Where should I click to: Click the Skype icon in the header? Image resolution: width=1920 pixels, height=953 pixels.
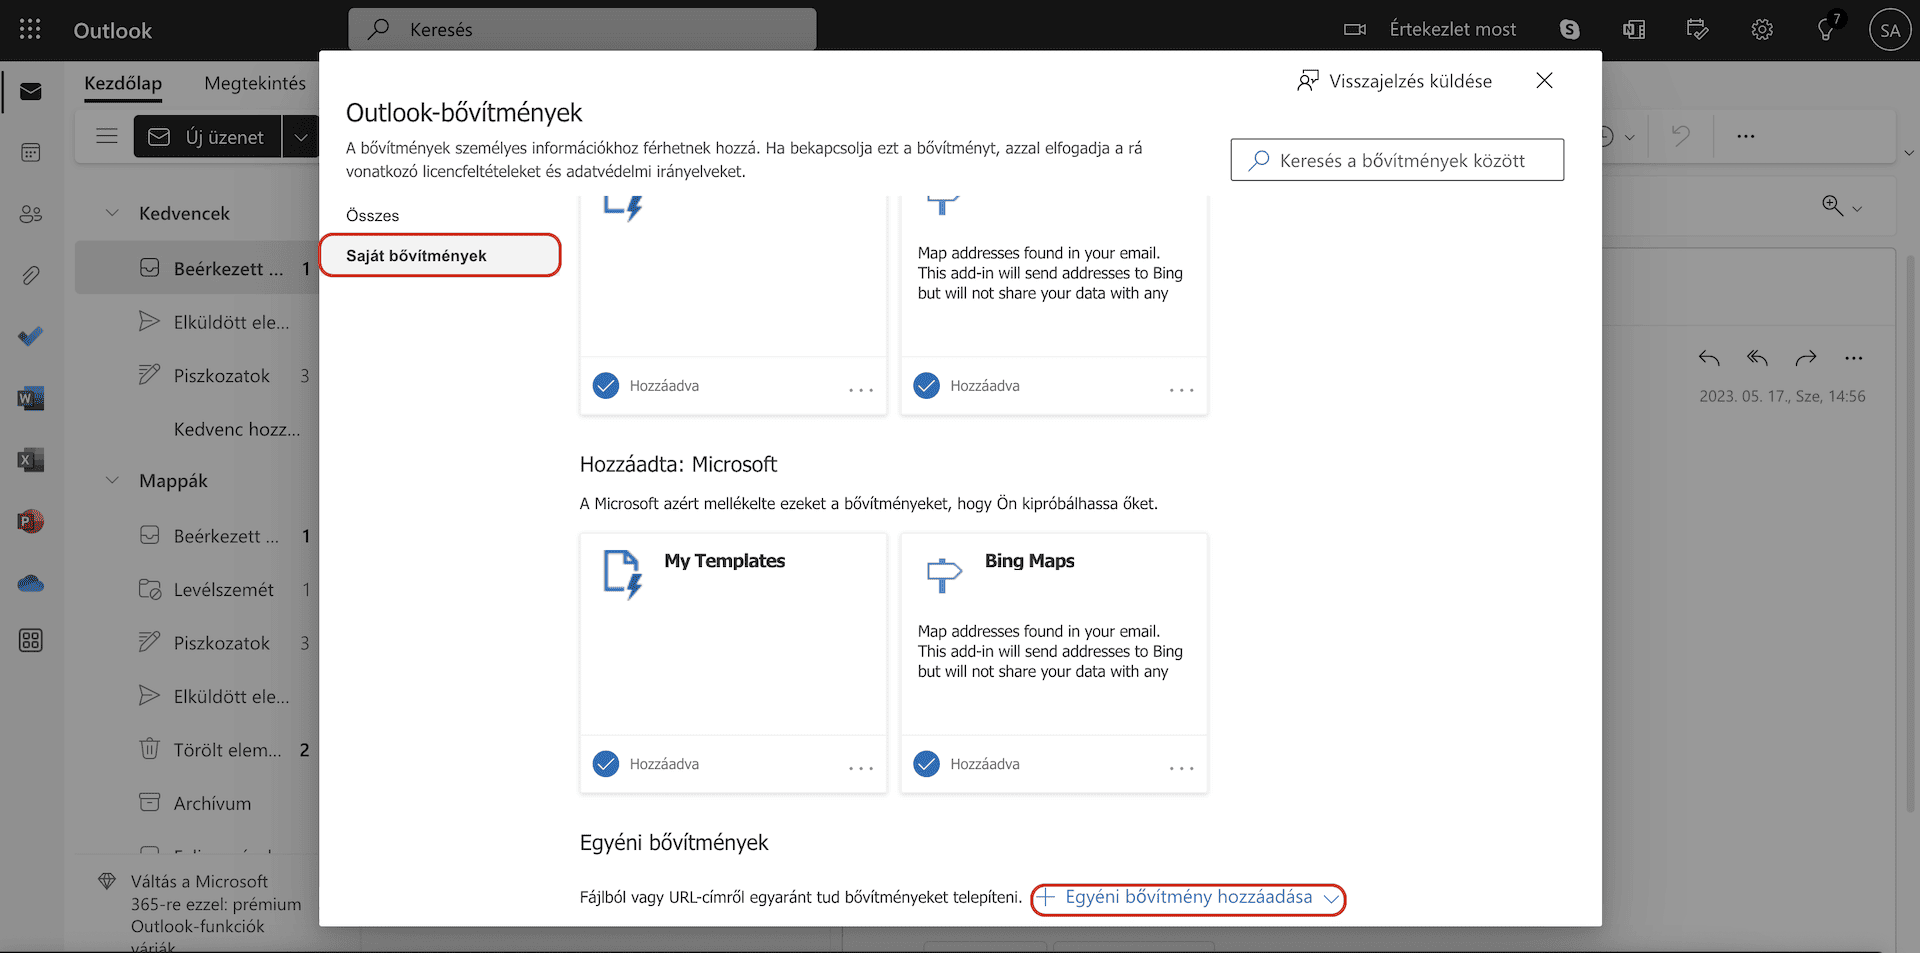1570,30
